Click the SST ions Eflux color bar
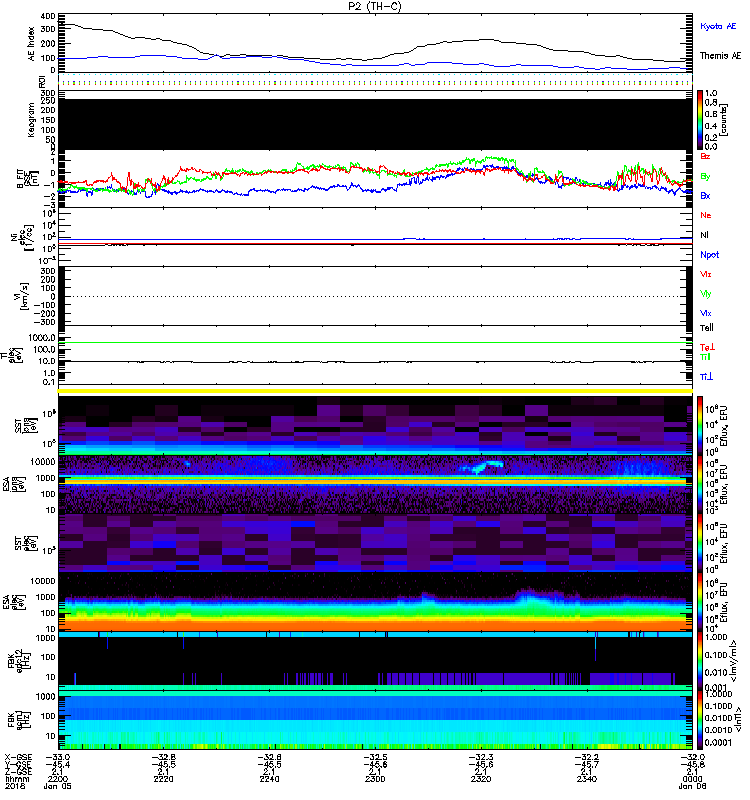 [x=700, y=425]
